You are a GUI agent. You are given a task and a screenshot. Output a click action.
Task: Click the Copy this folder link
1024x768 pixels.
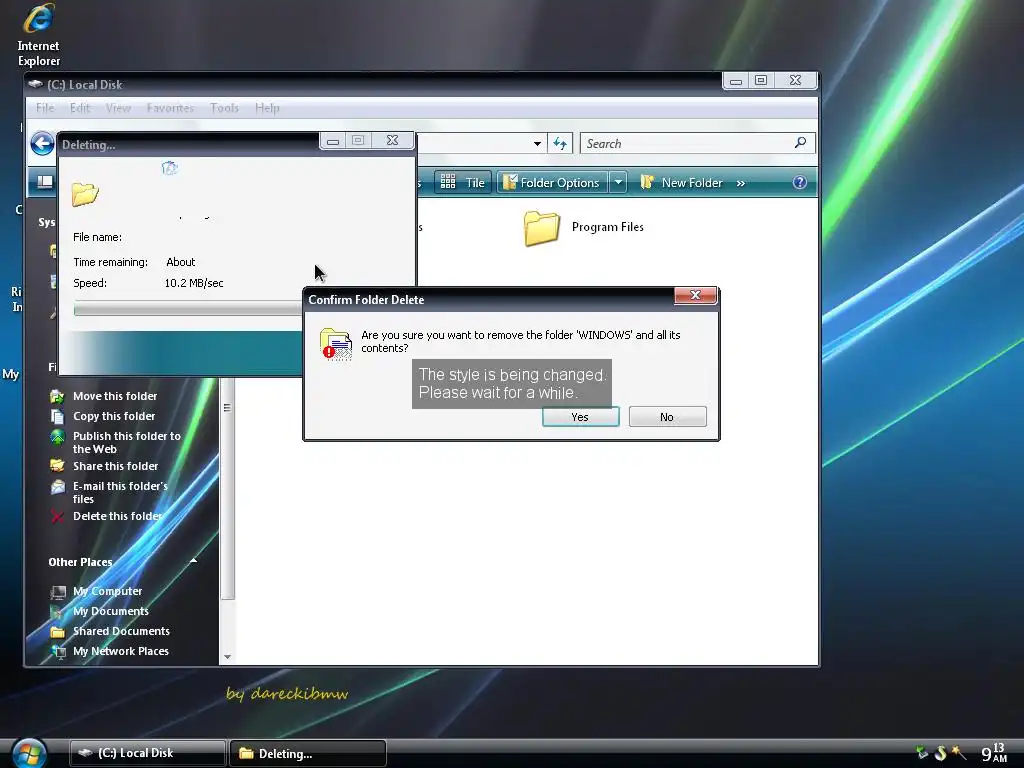coord(114,417)
